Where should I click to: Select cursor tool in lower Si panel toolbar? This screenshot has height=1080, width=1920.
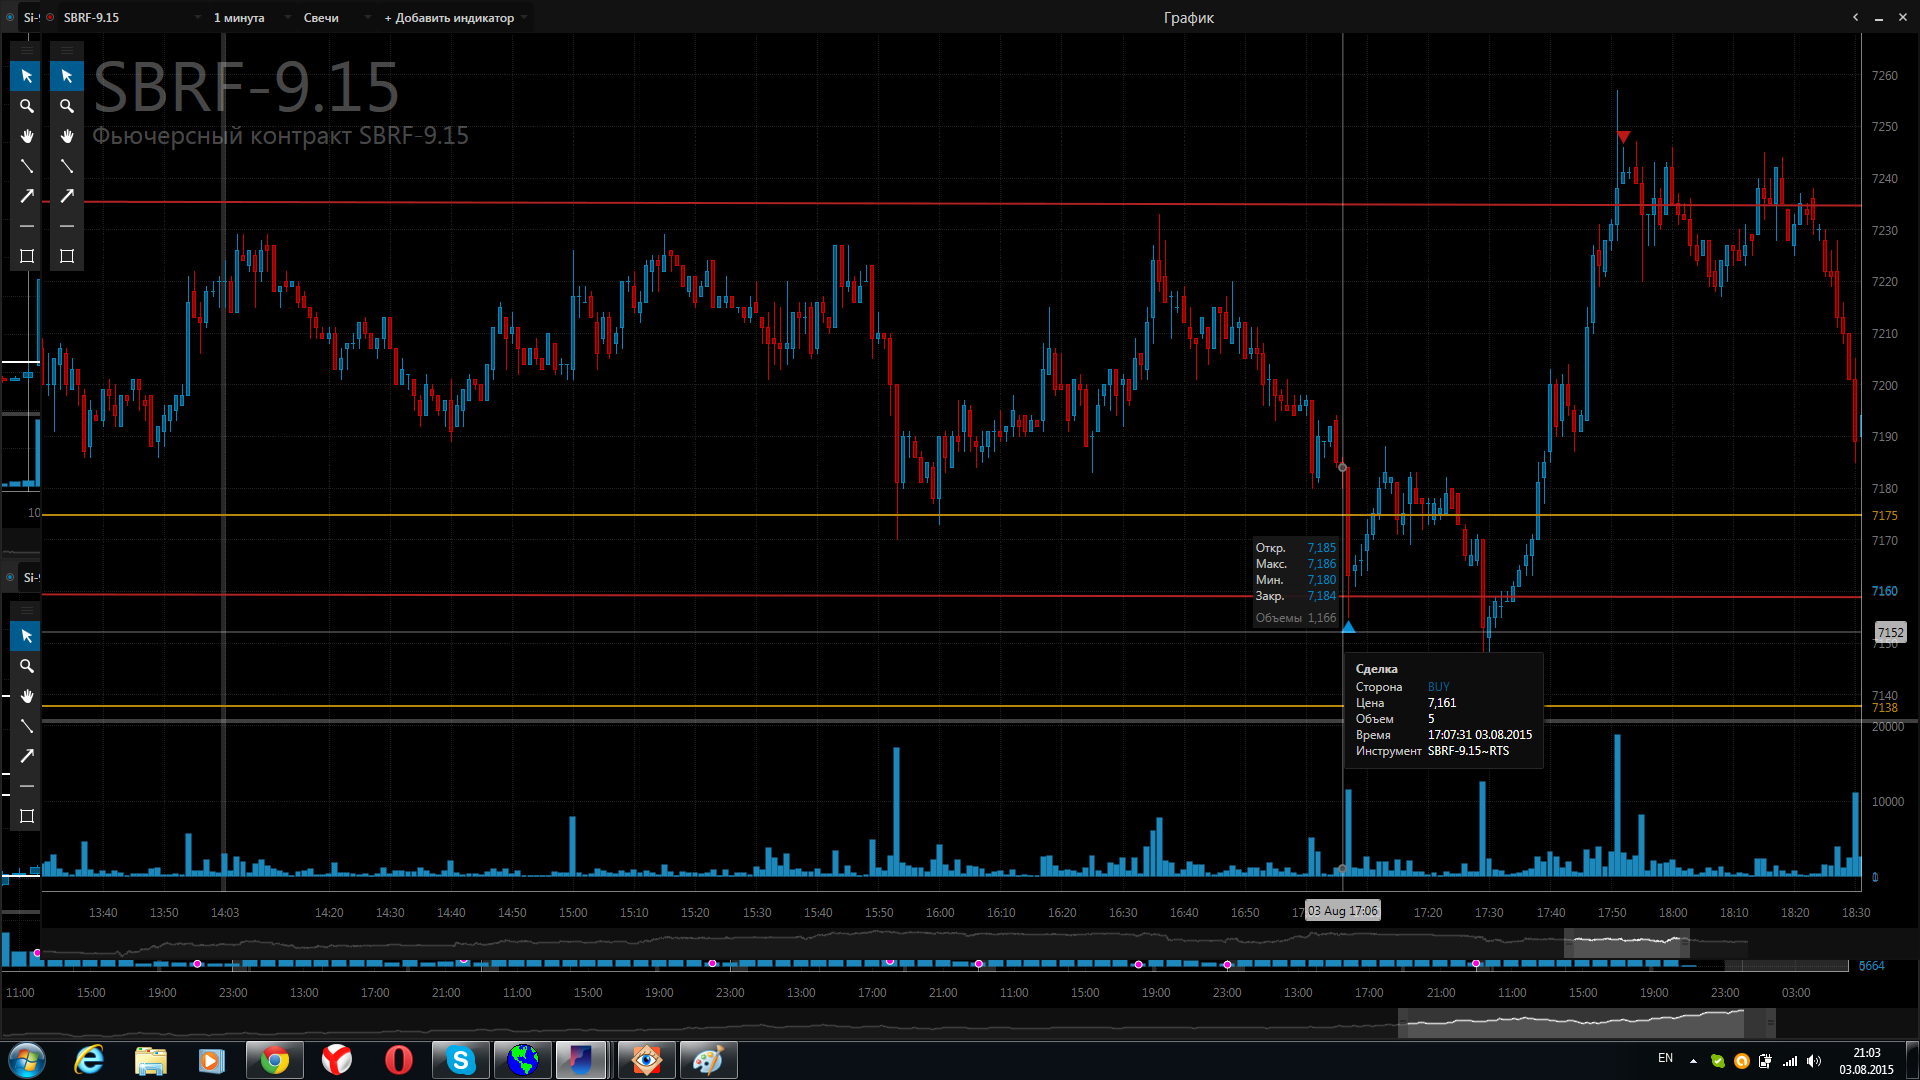[27, 636]
